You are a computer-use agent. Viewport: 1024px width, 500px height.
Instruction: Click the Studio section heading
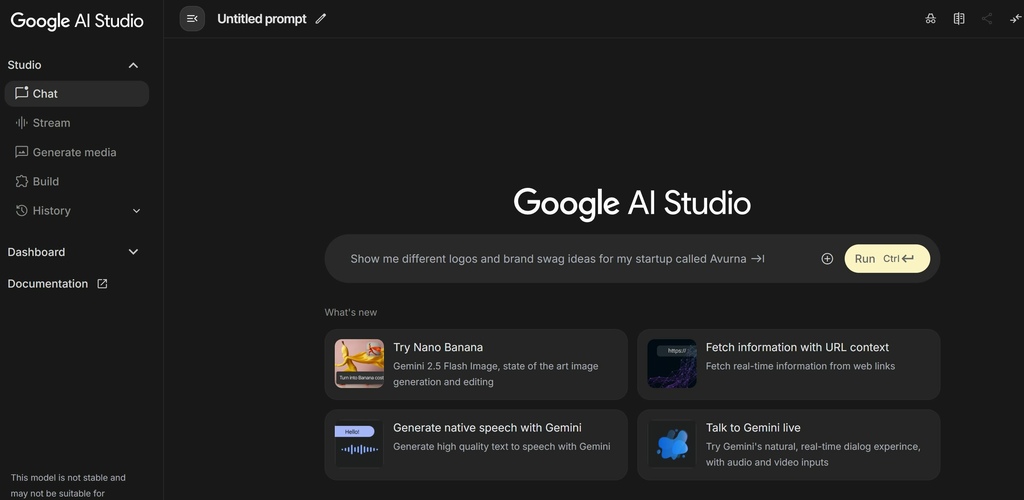coord(24,65)
